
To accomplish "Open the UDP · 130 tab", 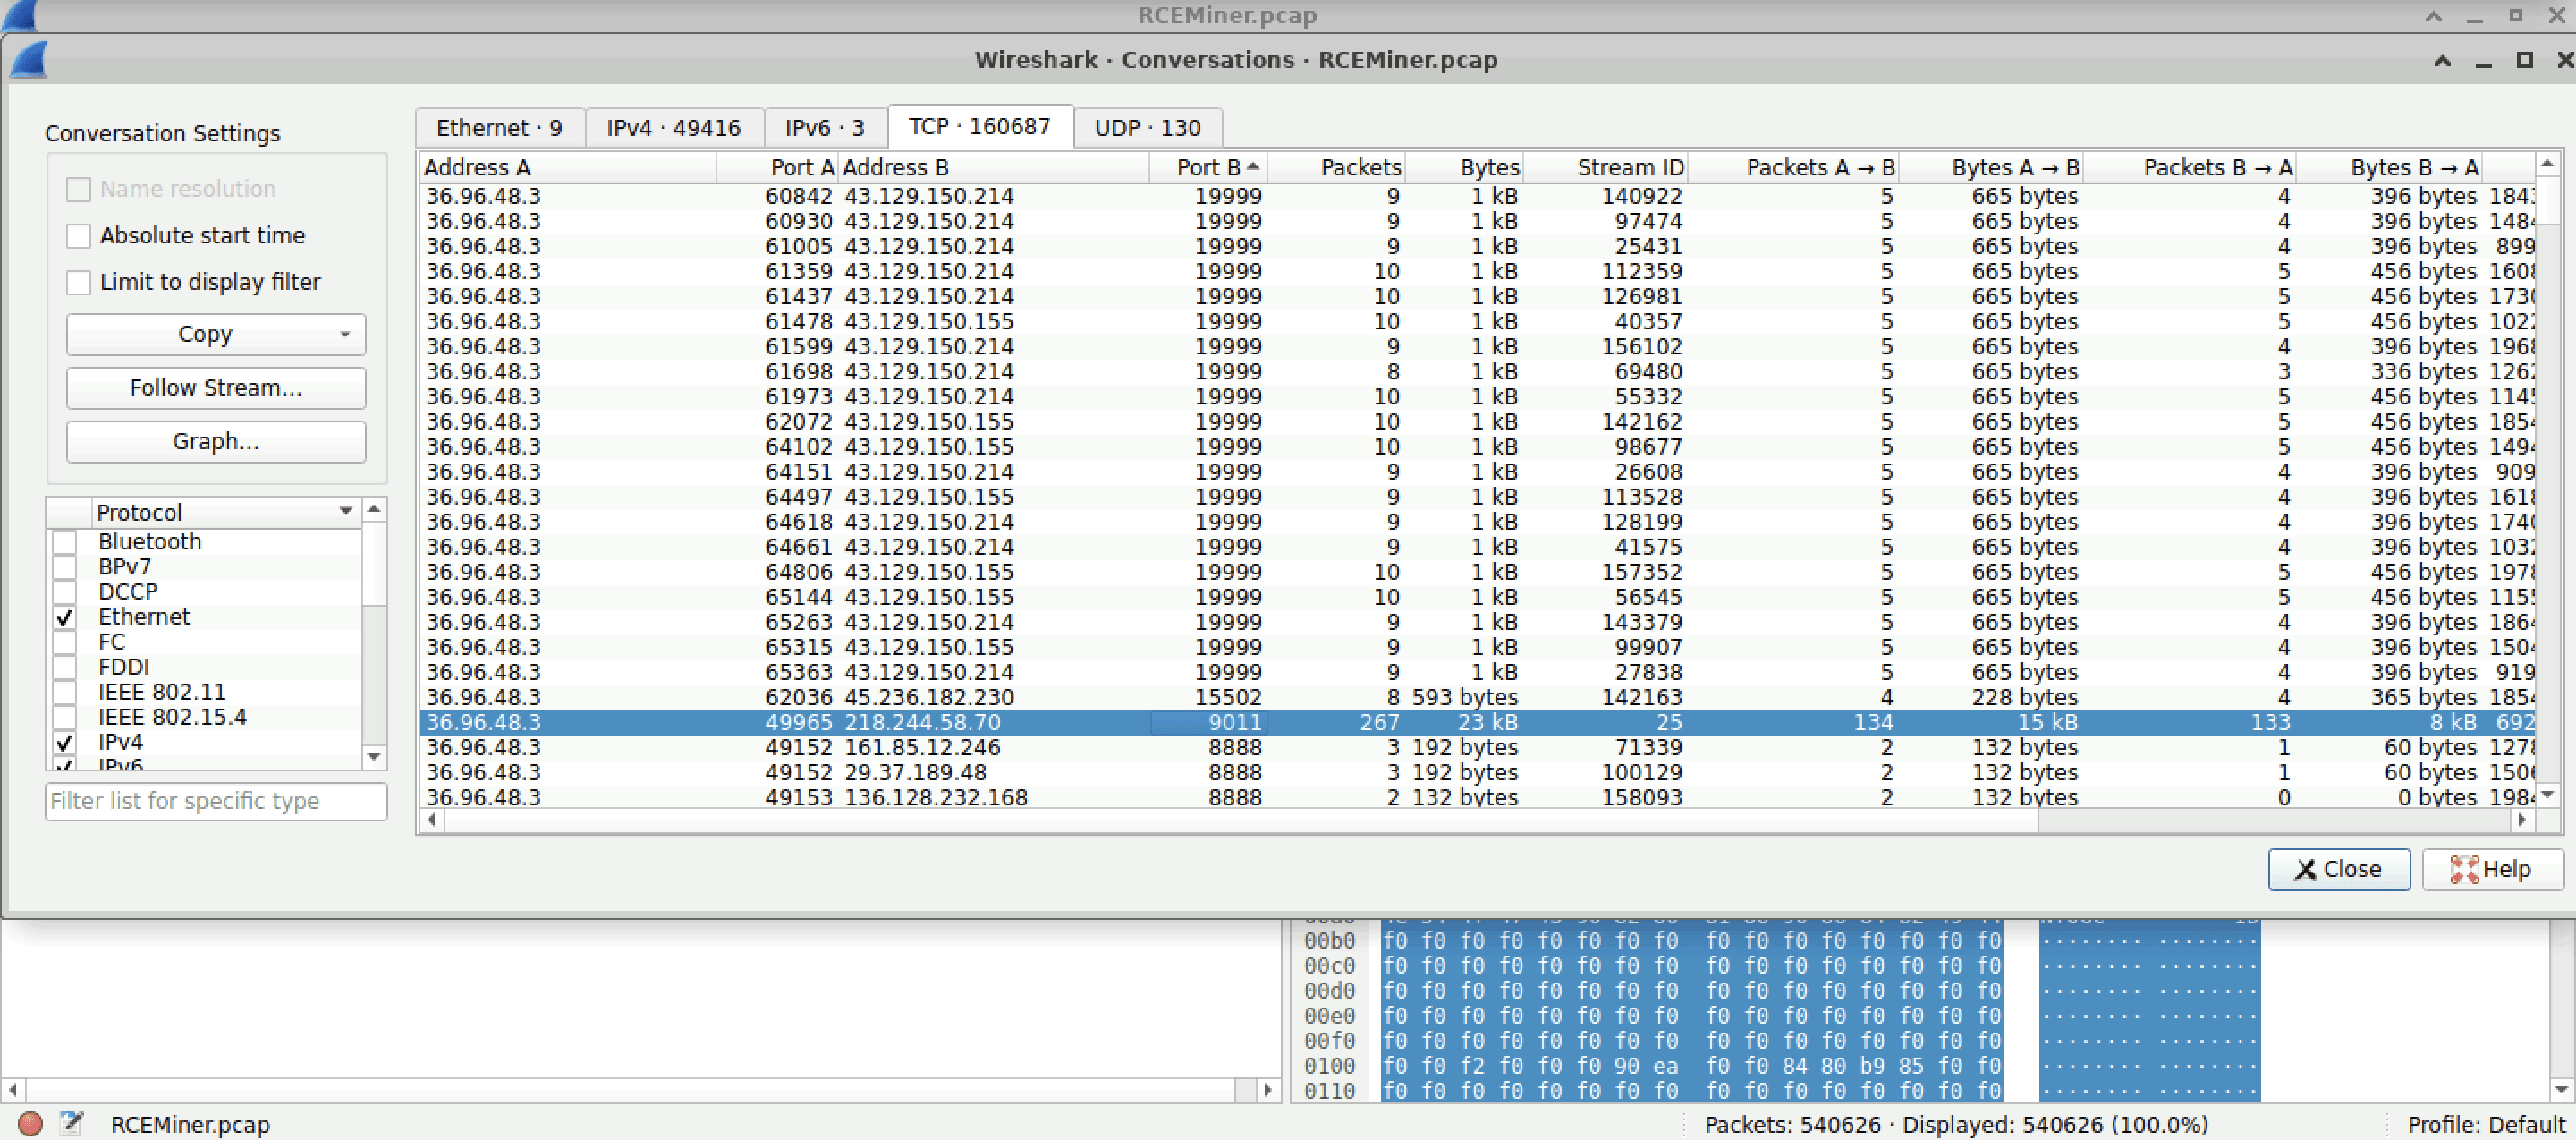I will click(1148, 128).
